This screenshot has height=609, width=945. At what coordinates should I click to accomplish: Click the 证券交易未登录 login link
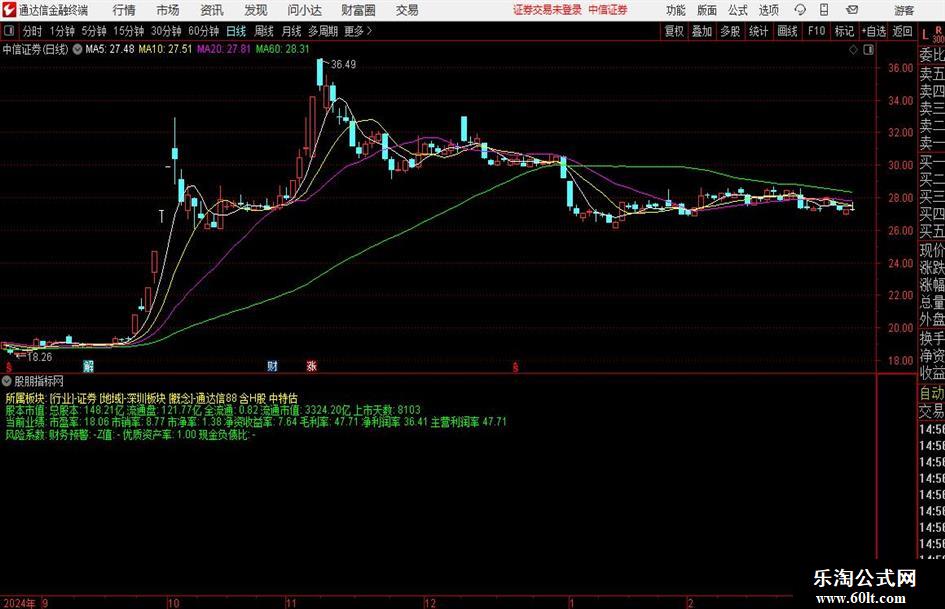[x=547, y=10]
